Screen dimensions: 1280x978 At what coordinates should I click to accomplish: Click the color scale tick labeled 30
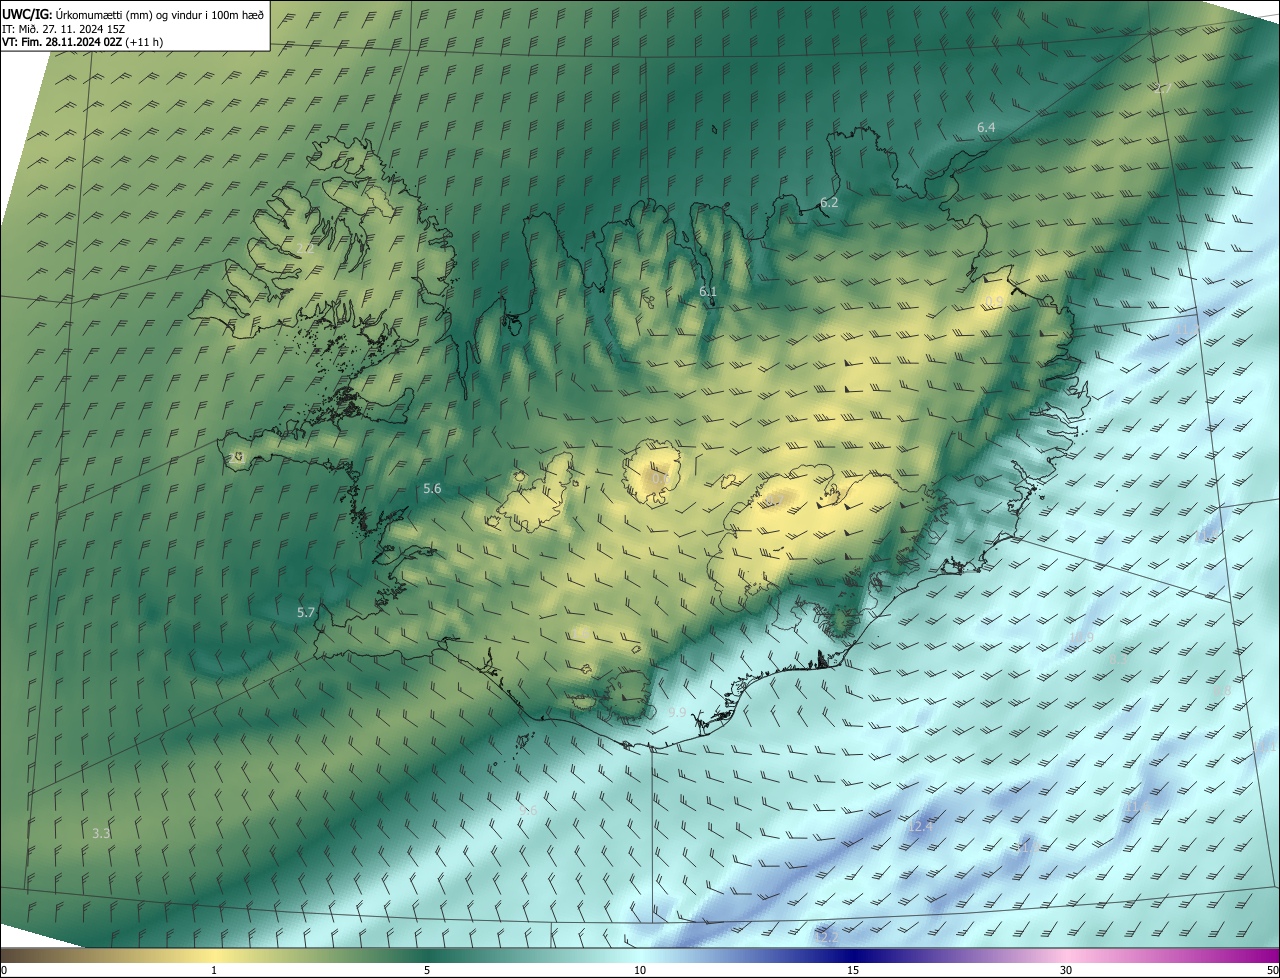click(1066, 970)
